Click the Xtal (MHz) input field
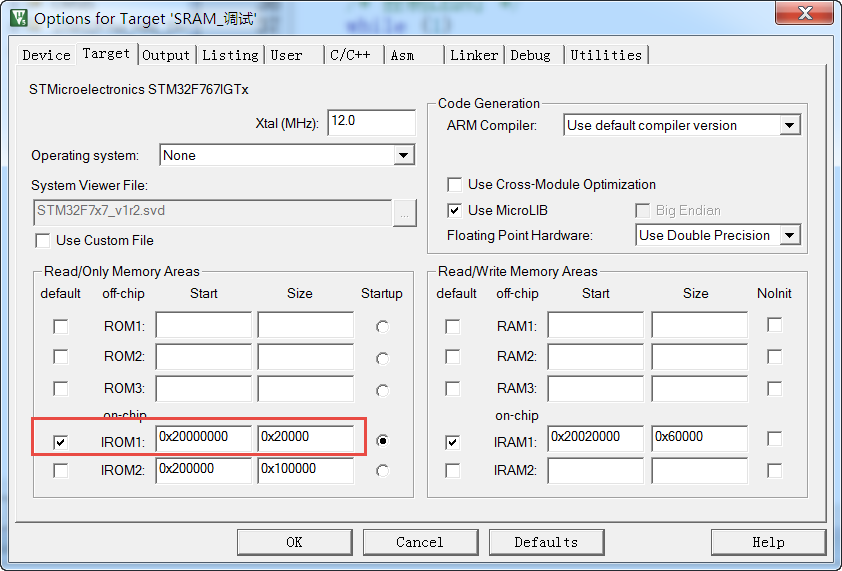This screenshot has height=571, width=842. click(372, 122)
